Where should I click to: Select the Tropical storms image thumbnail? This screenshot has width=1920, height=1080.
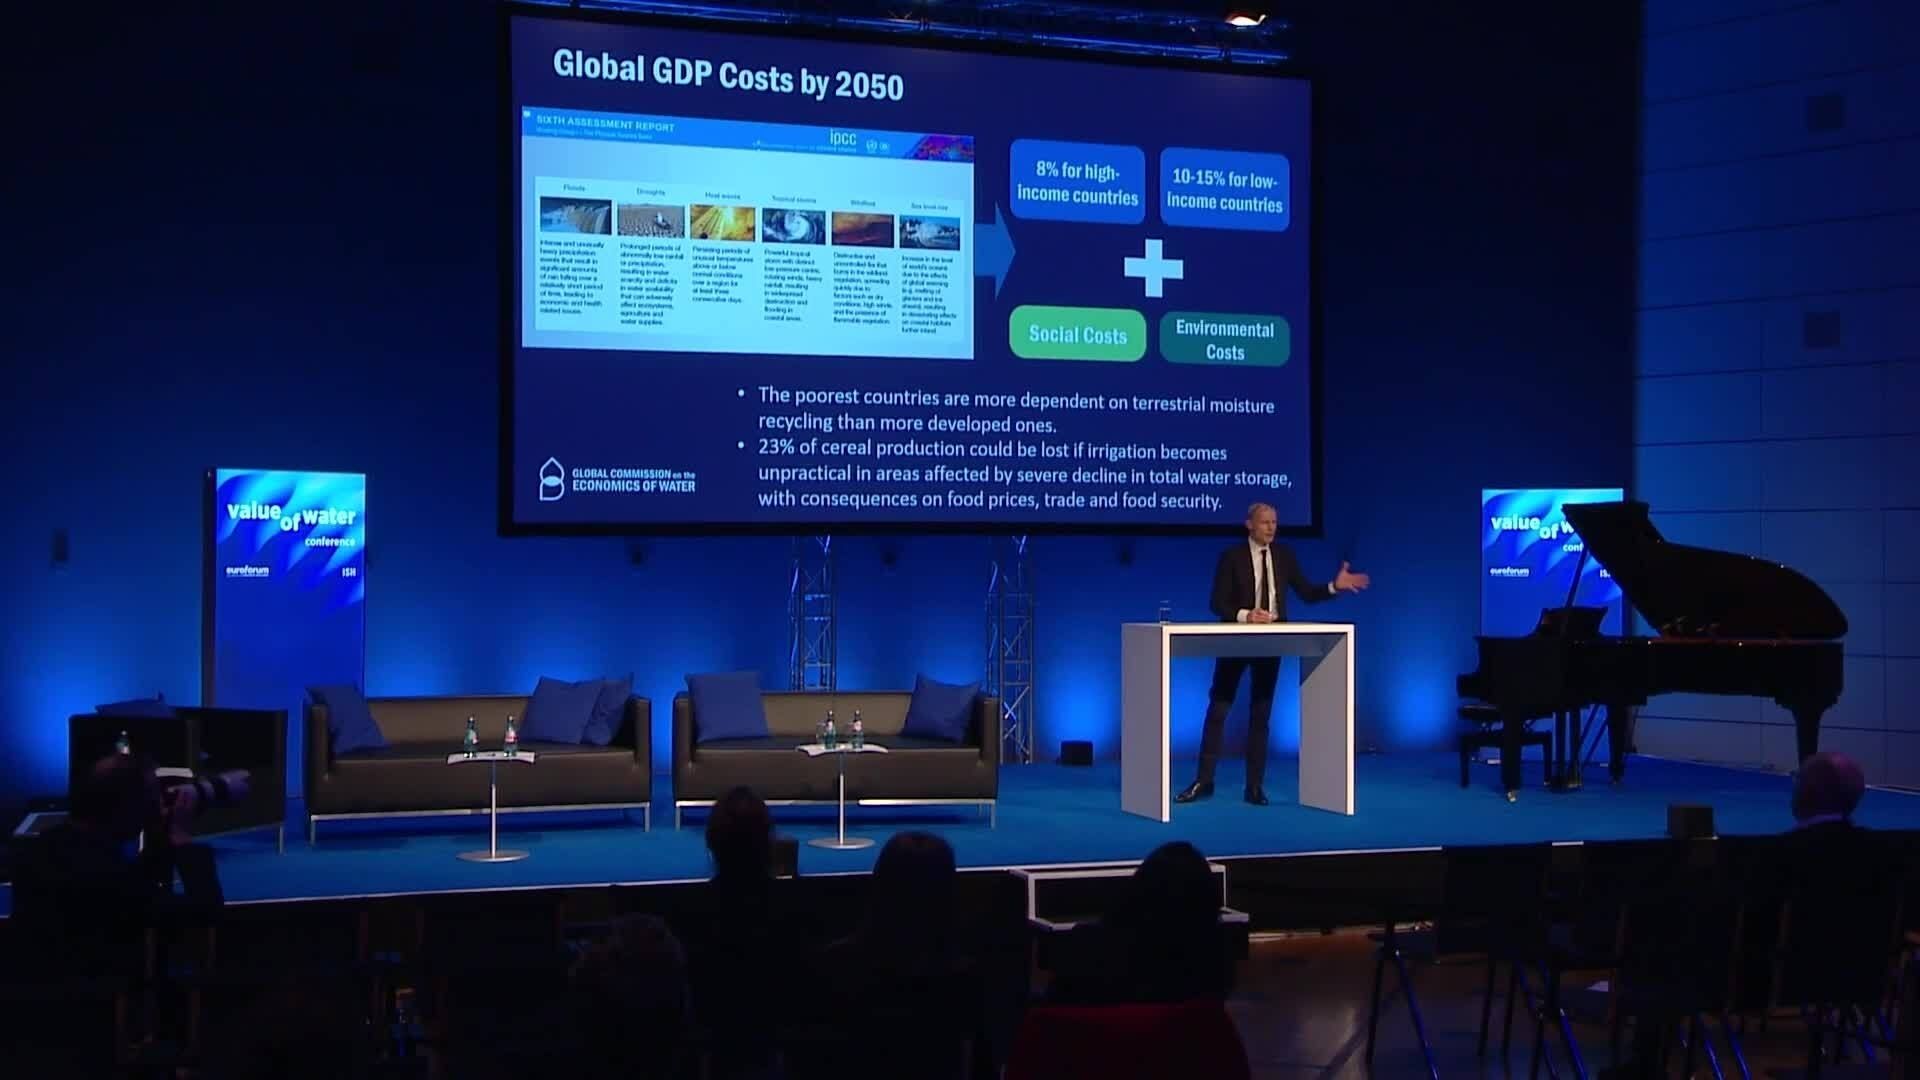793,227
